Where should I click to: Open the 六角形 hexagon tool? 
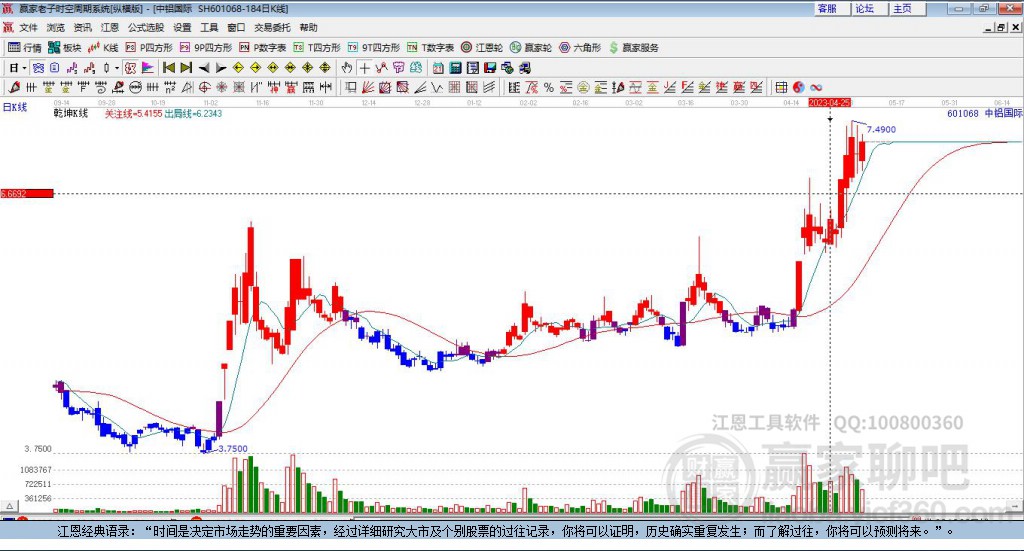click(580, 48)
